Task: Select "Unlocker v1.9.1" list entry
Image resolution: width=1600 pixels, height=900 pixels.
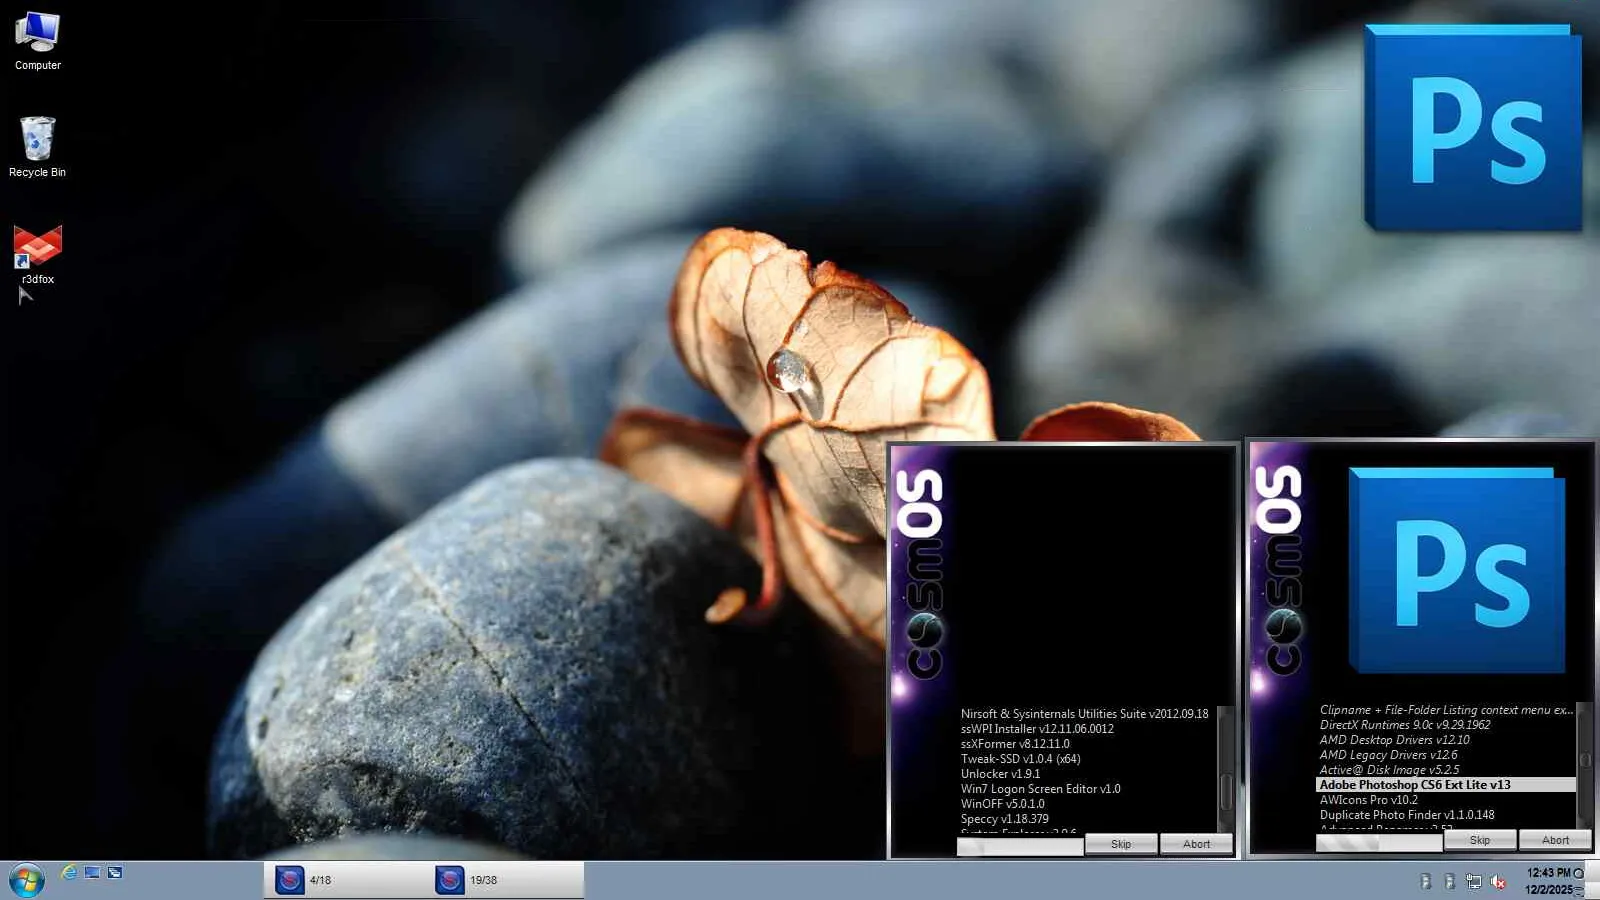Action: pyautogui.click(x=1000, y=774)
